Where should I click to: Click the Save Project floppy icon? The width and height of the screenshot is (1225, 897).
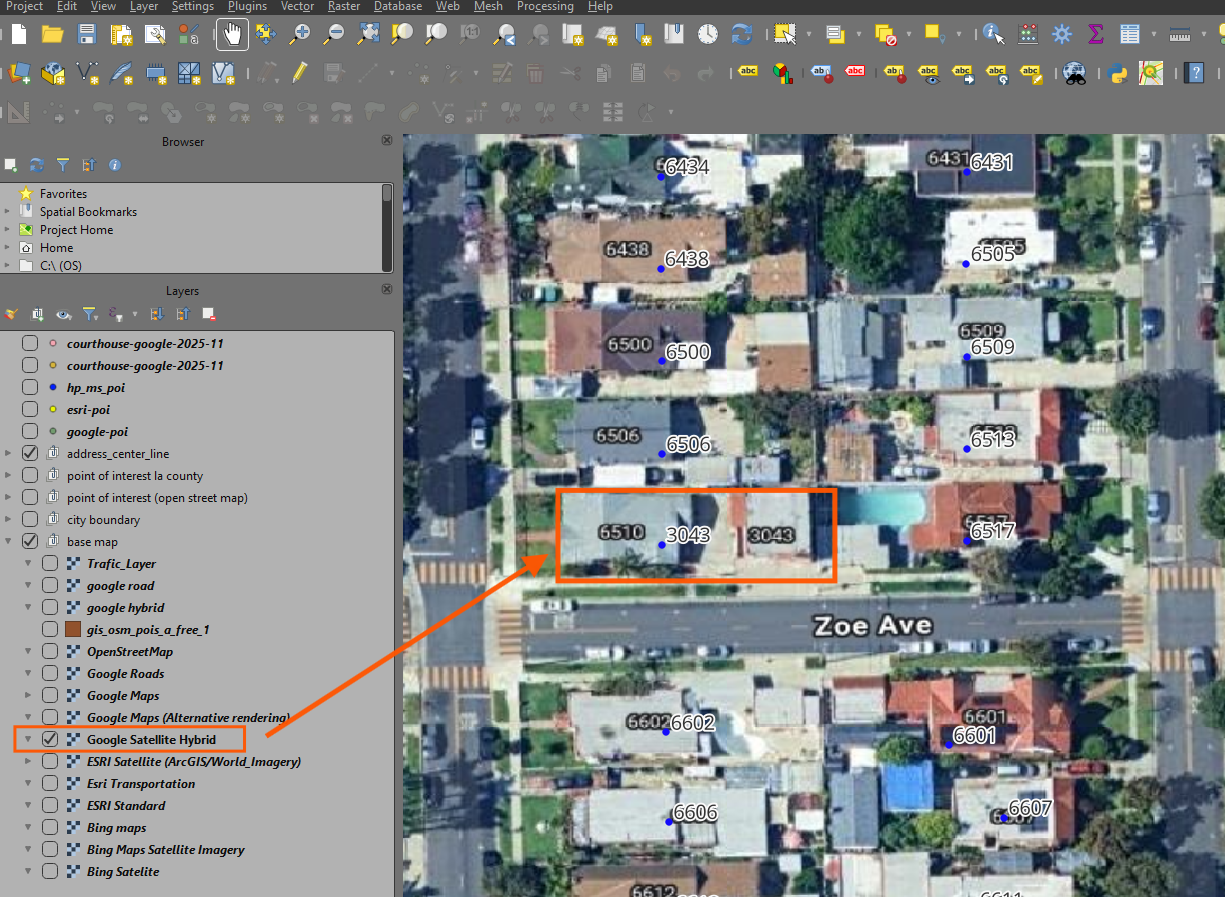[x=87, y=35]
